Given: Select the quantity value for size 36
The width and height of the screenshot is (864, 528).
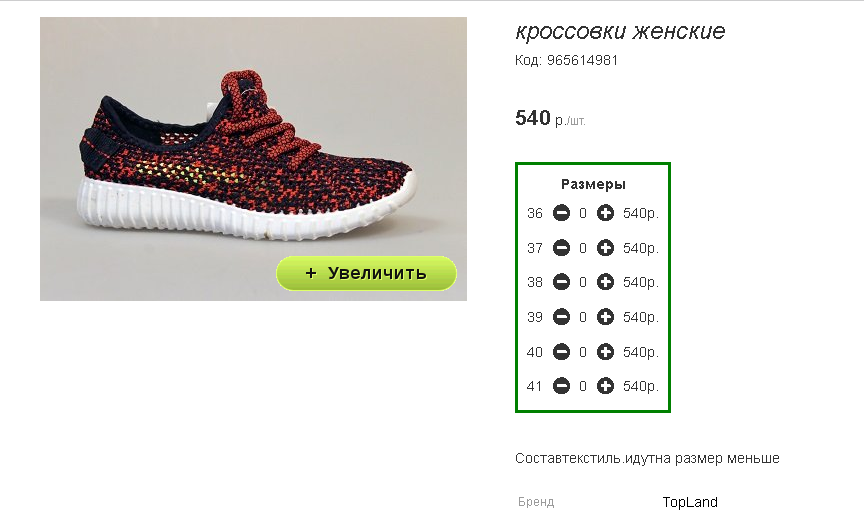Looking at the screenshot, I should coord(583,213).
